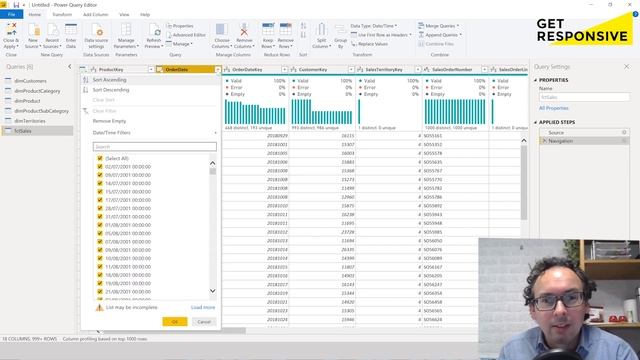
Task: Open the Data Type: Date/Time dropdown
Action: coord(374,26)
